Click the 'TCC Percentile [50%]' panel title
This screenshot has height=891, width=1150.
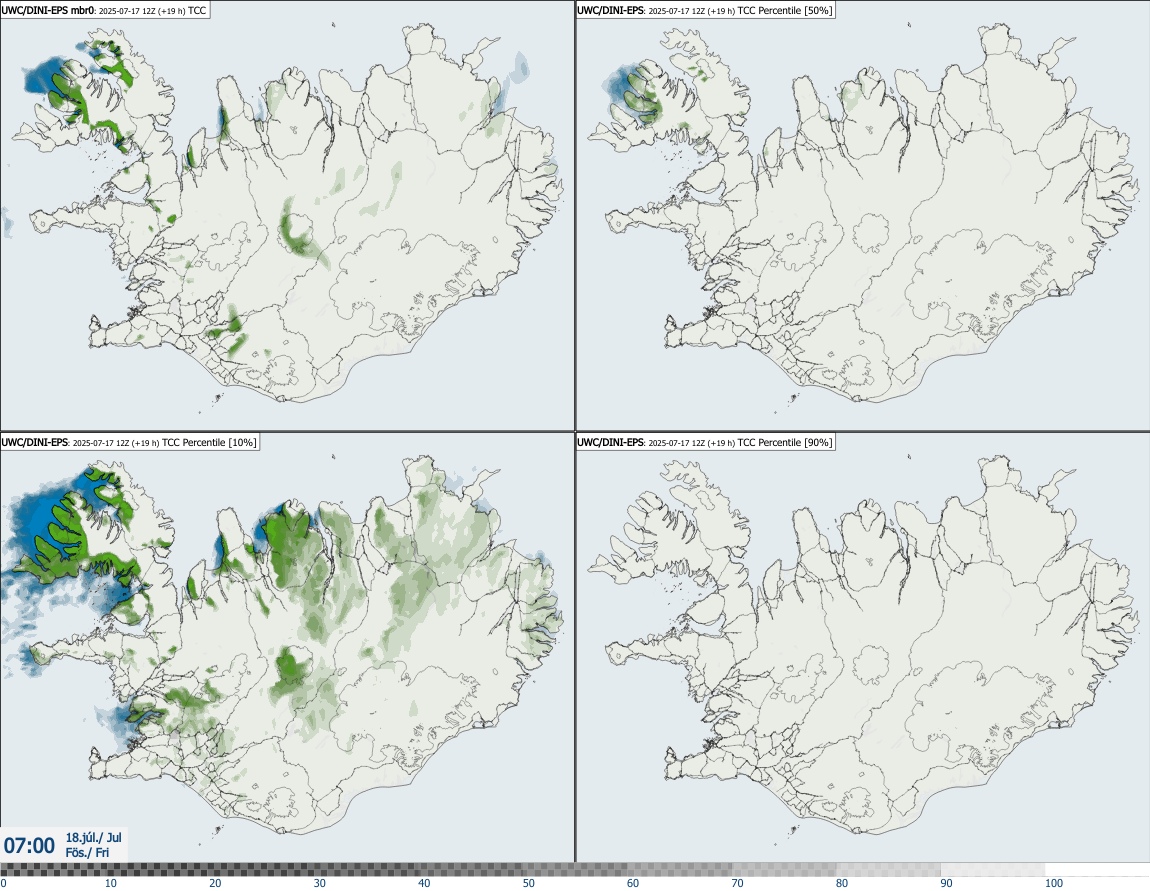(706, 11)
